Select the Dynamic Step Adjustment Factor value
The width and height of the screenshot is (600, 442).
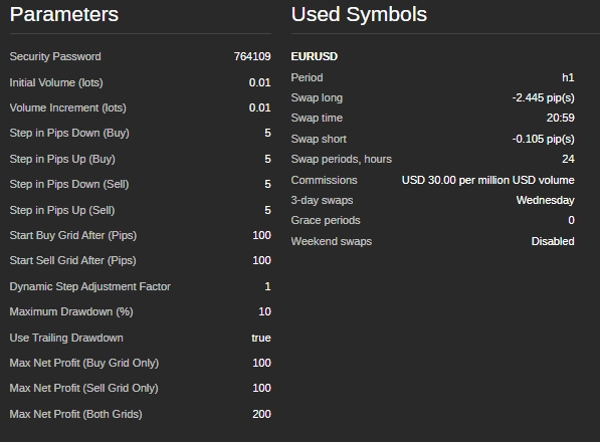click(267, 287)
